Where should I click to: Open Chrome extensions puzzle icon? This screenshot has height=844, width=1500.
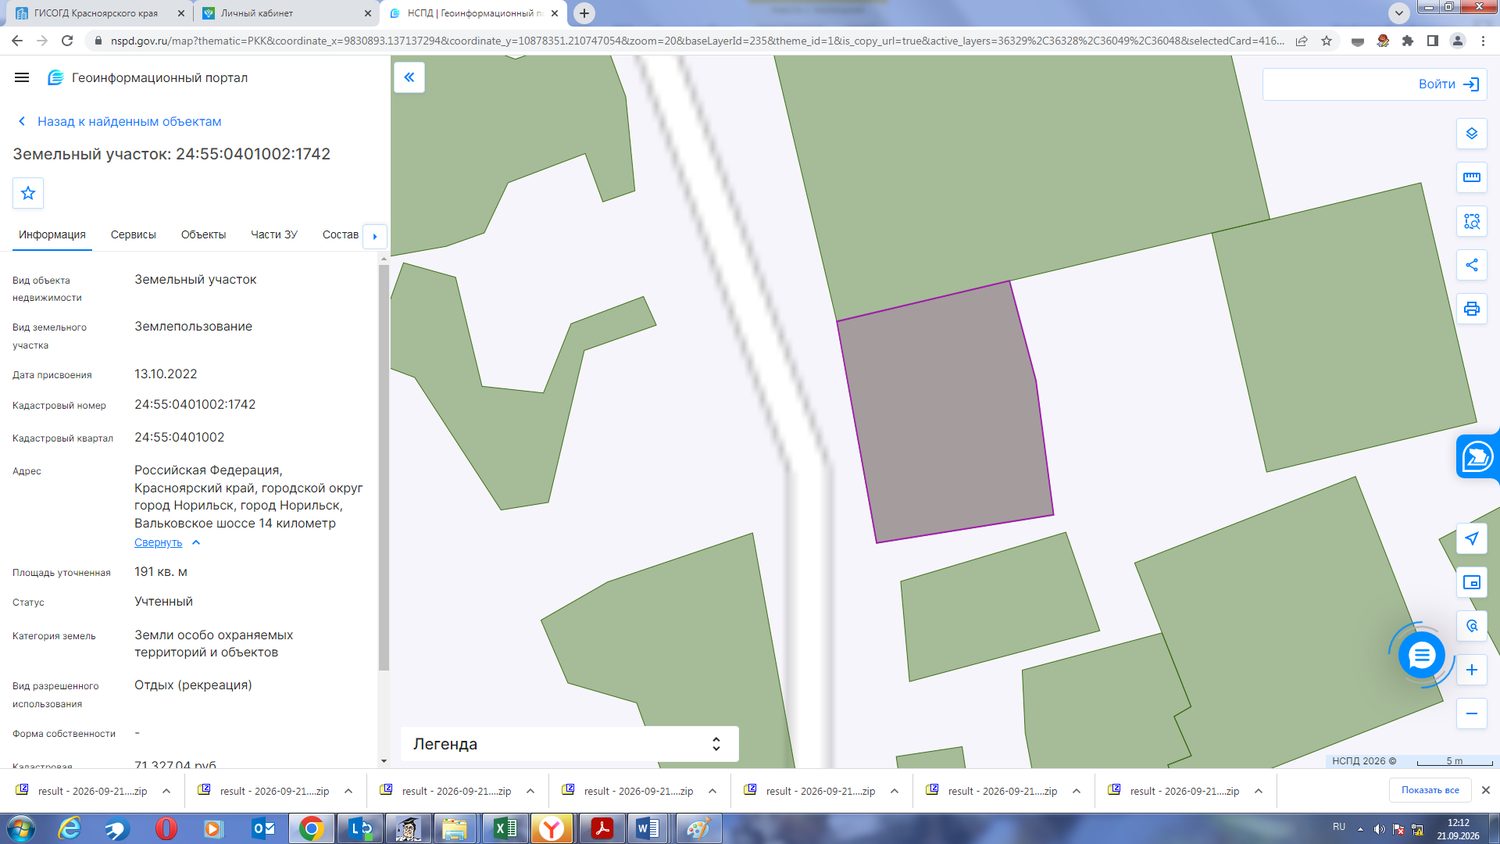(x=1408, y=41)
